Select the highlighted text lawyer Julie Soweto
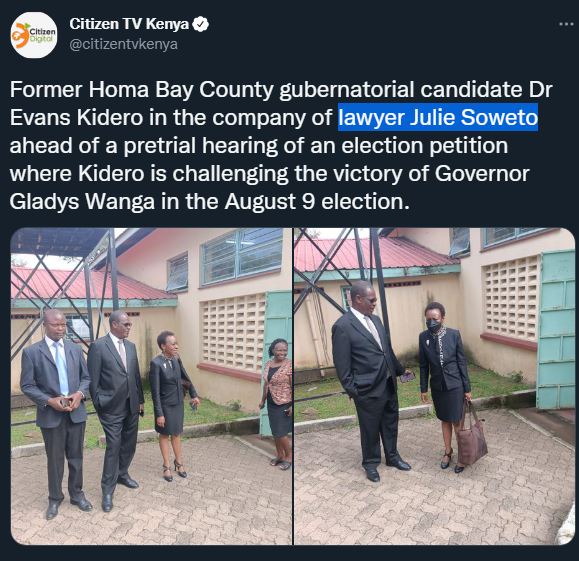This screenshot has width=579, height=561. click(x=438, y=117)
